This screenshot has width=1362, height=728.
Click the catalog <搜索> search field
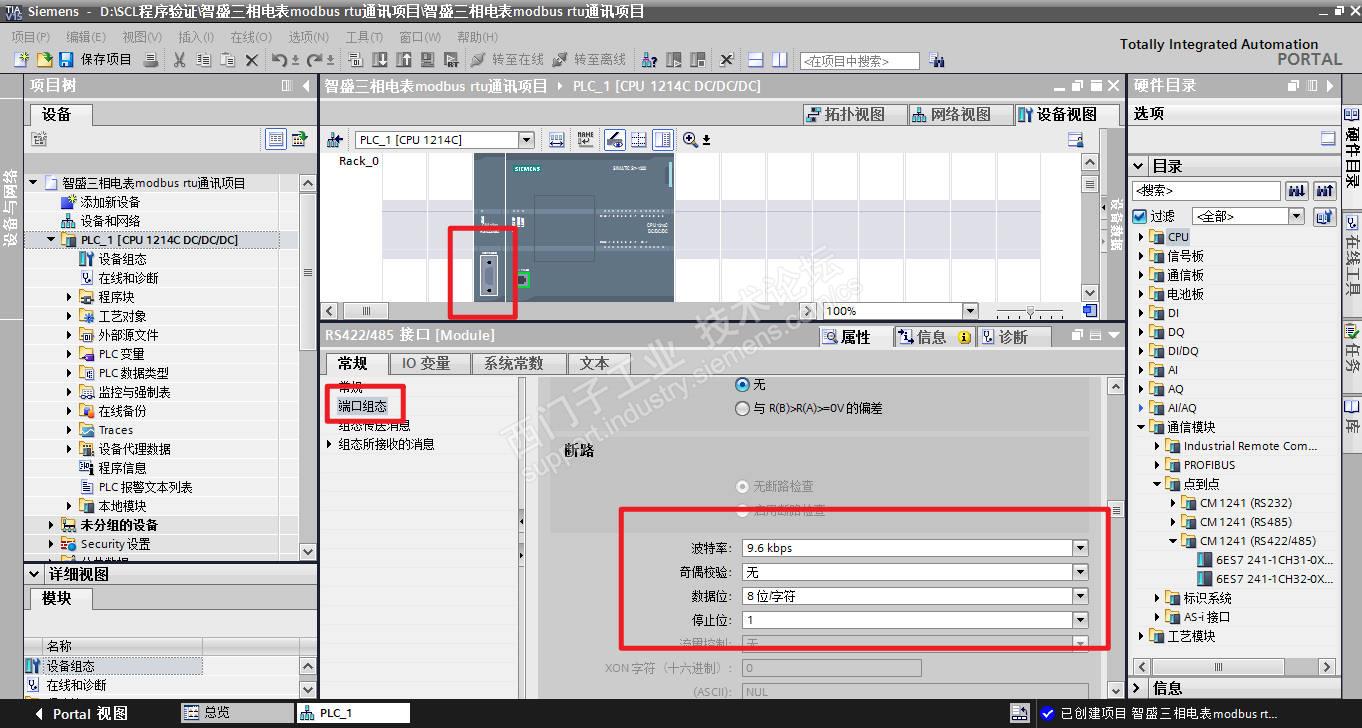click(x=1206, y=190)
